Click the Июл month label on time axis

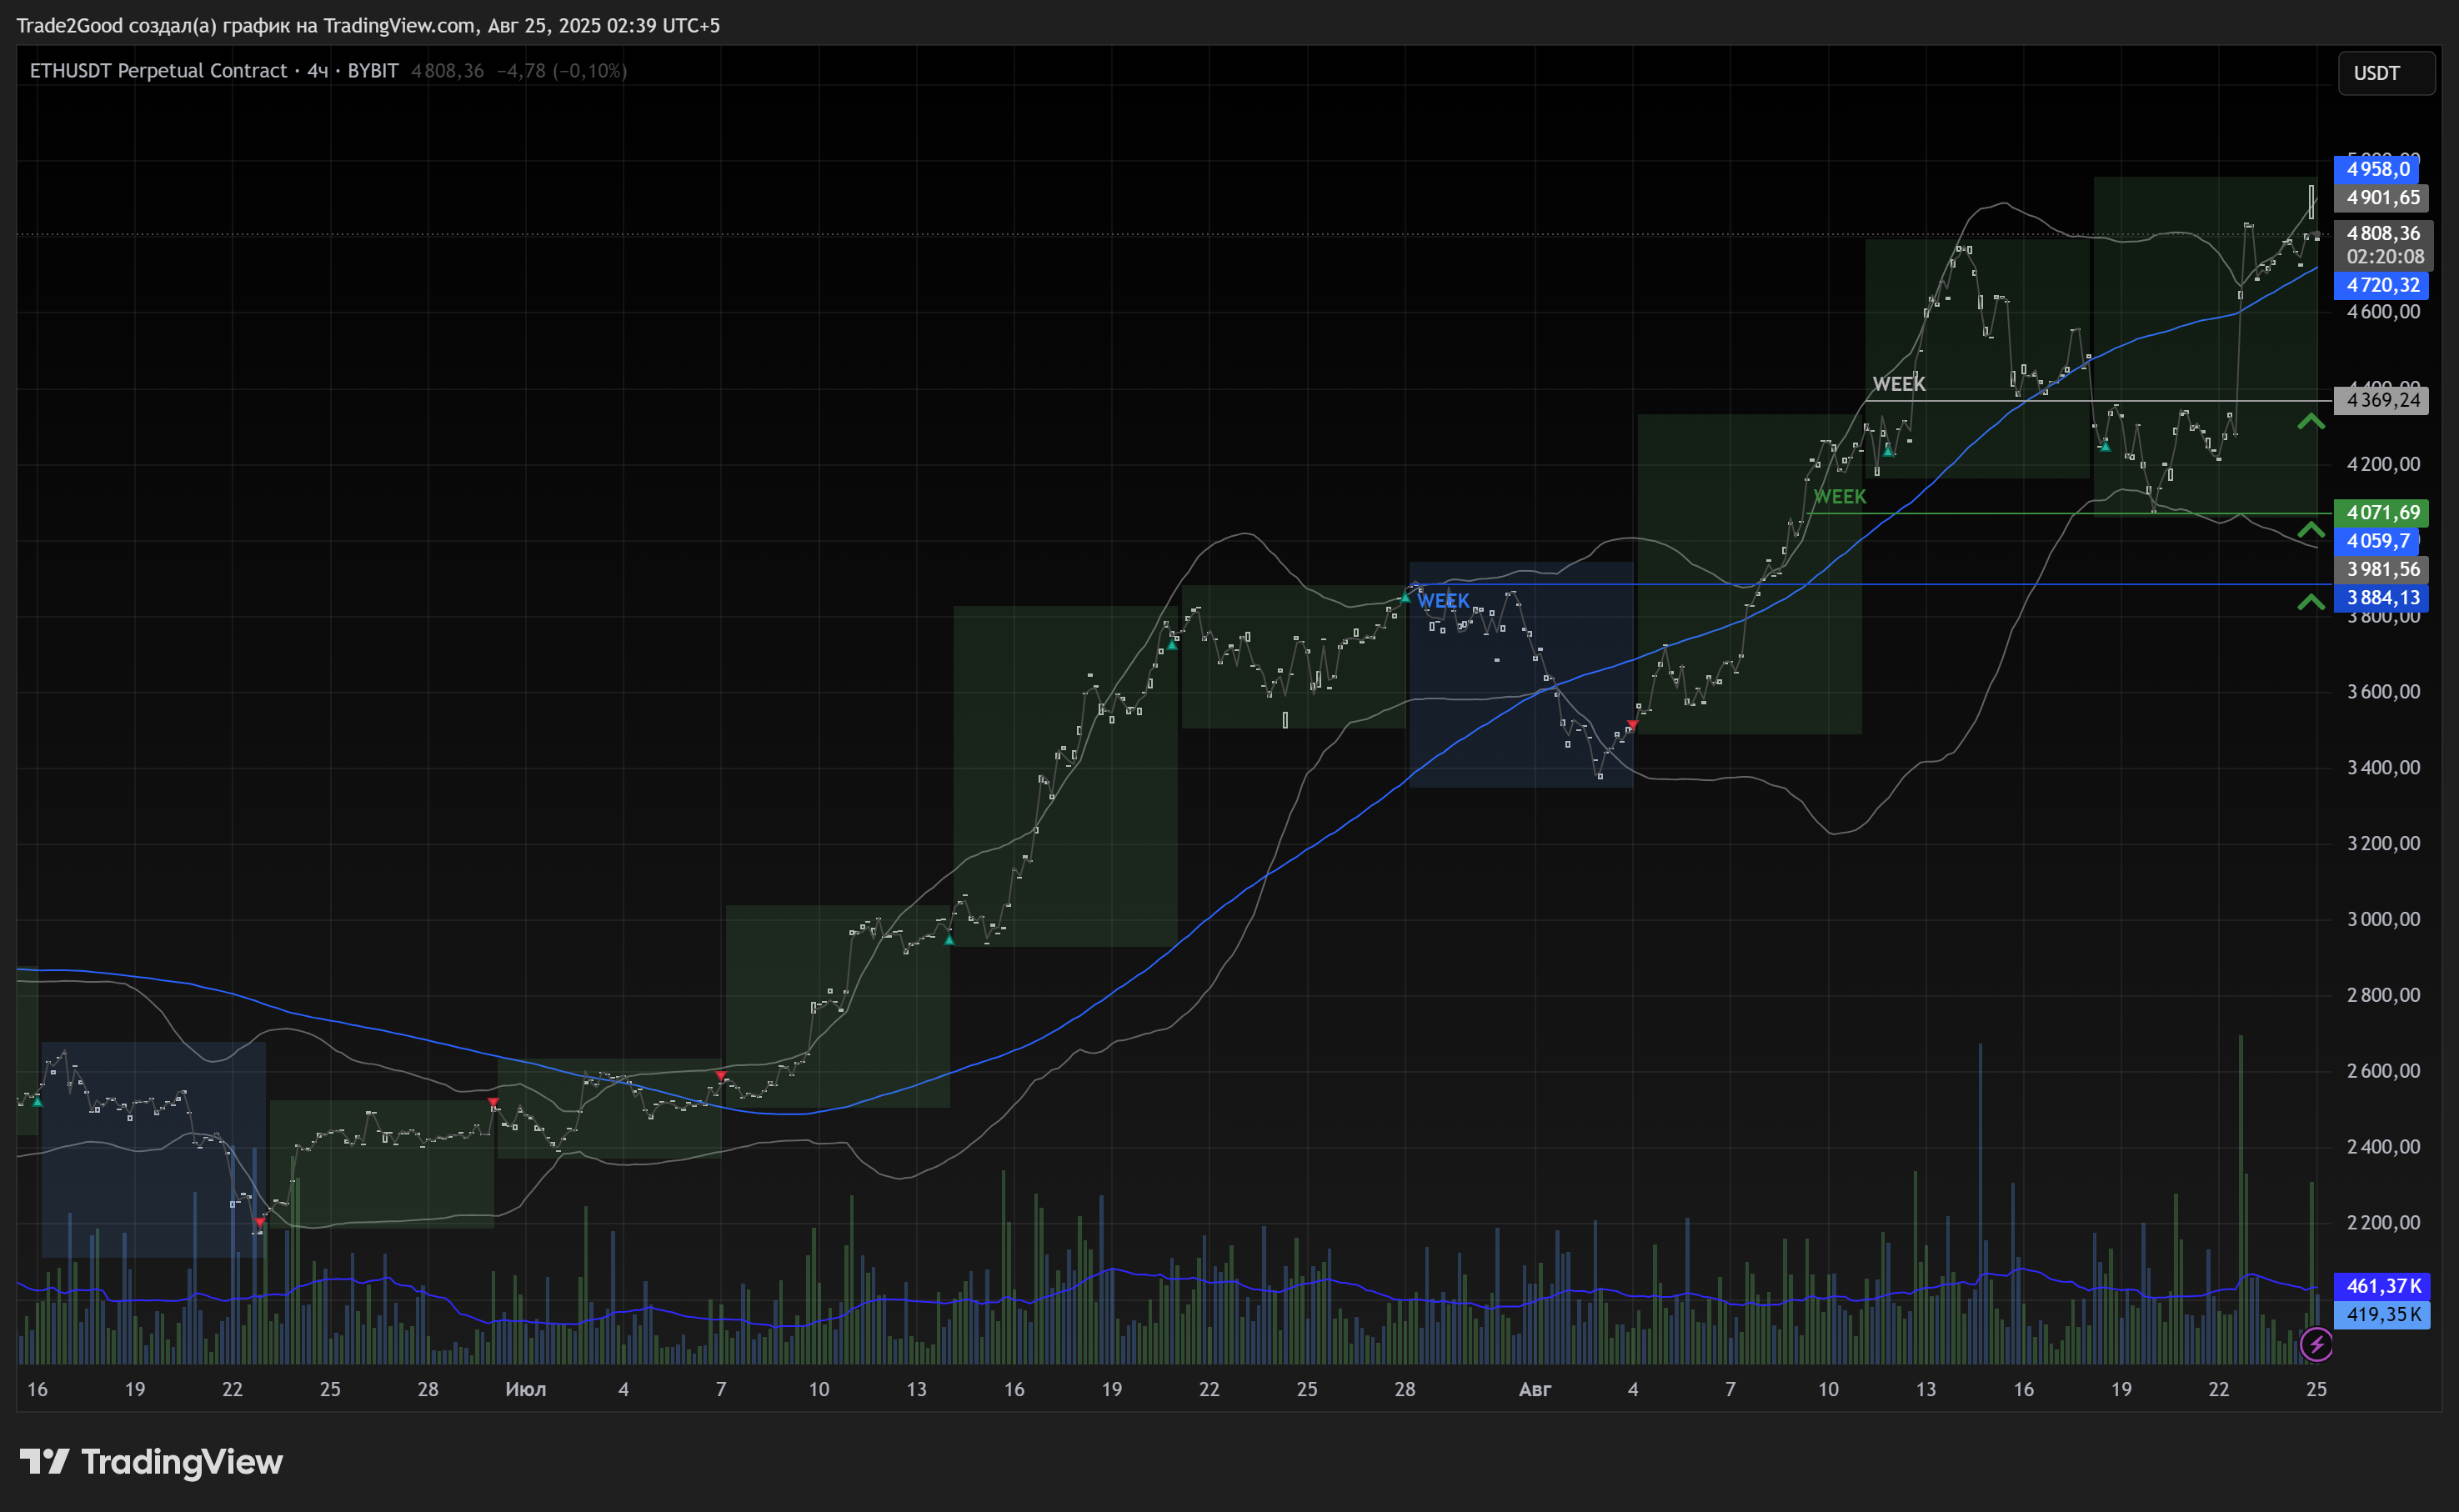525,1389
